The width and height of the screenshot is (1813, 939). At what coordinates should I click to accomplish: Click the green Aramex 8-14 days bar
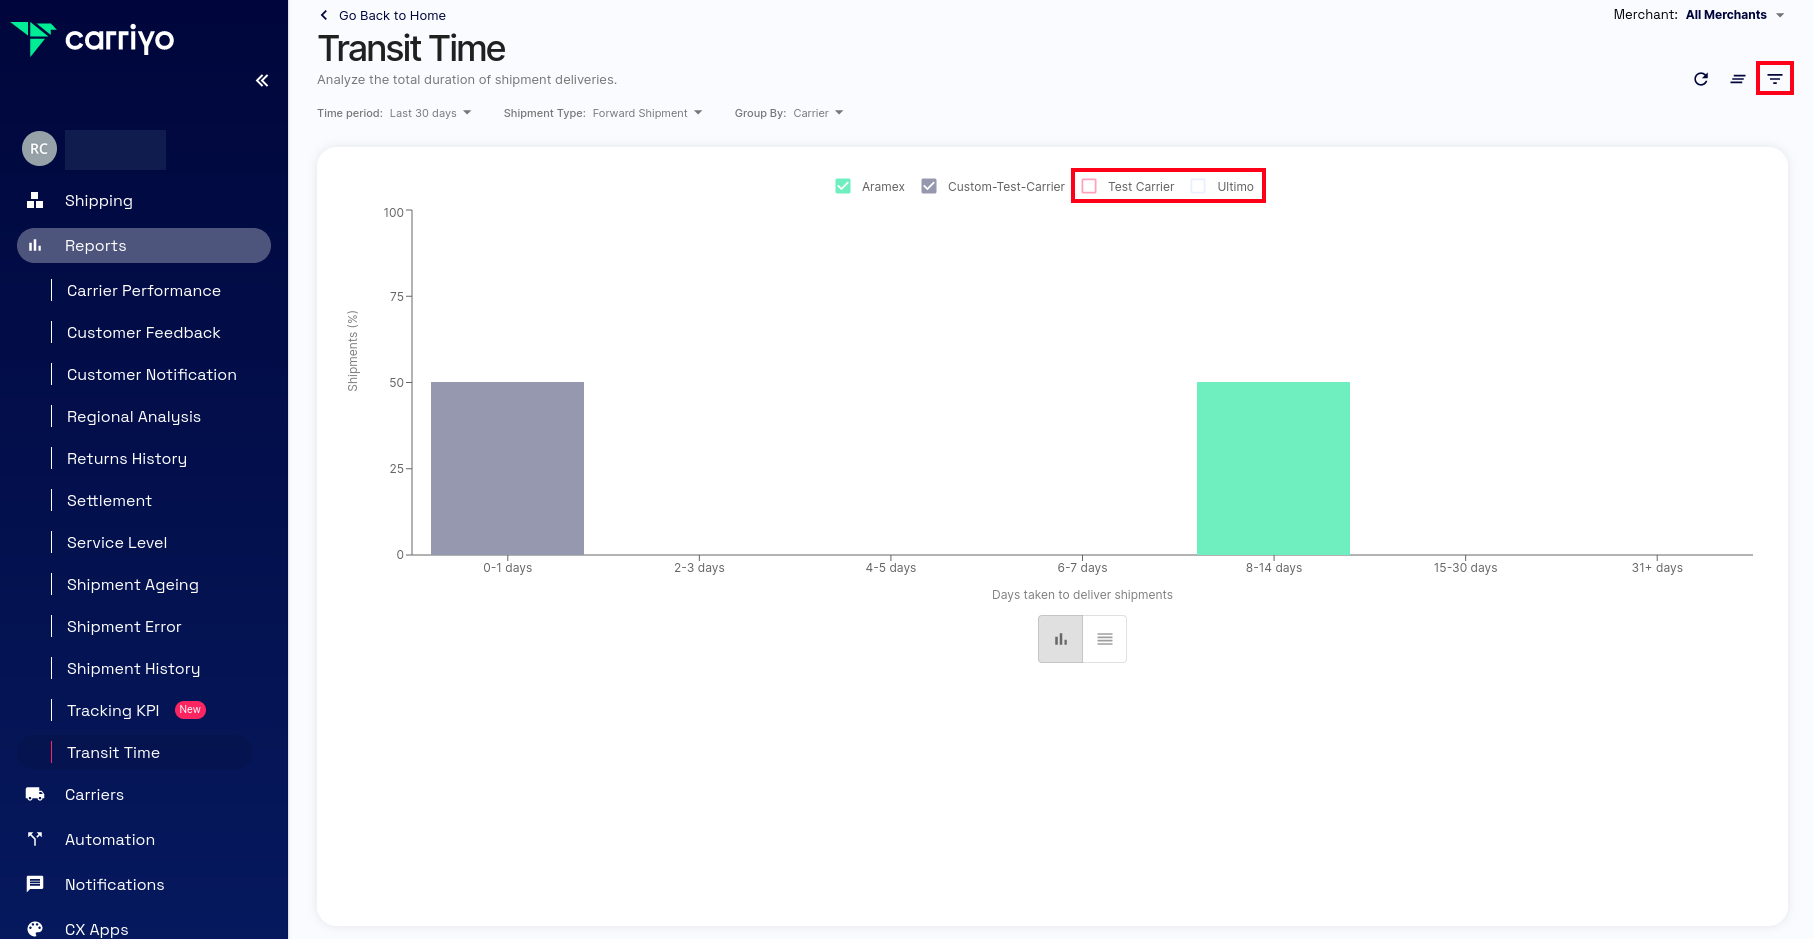1273,468
